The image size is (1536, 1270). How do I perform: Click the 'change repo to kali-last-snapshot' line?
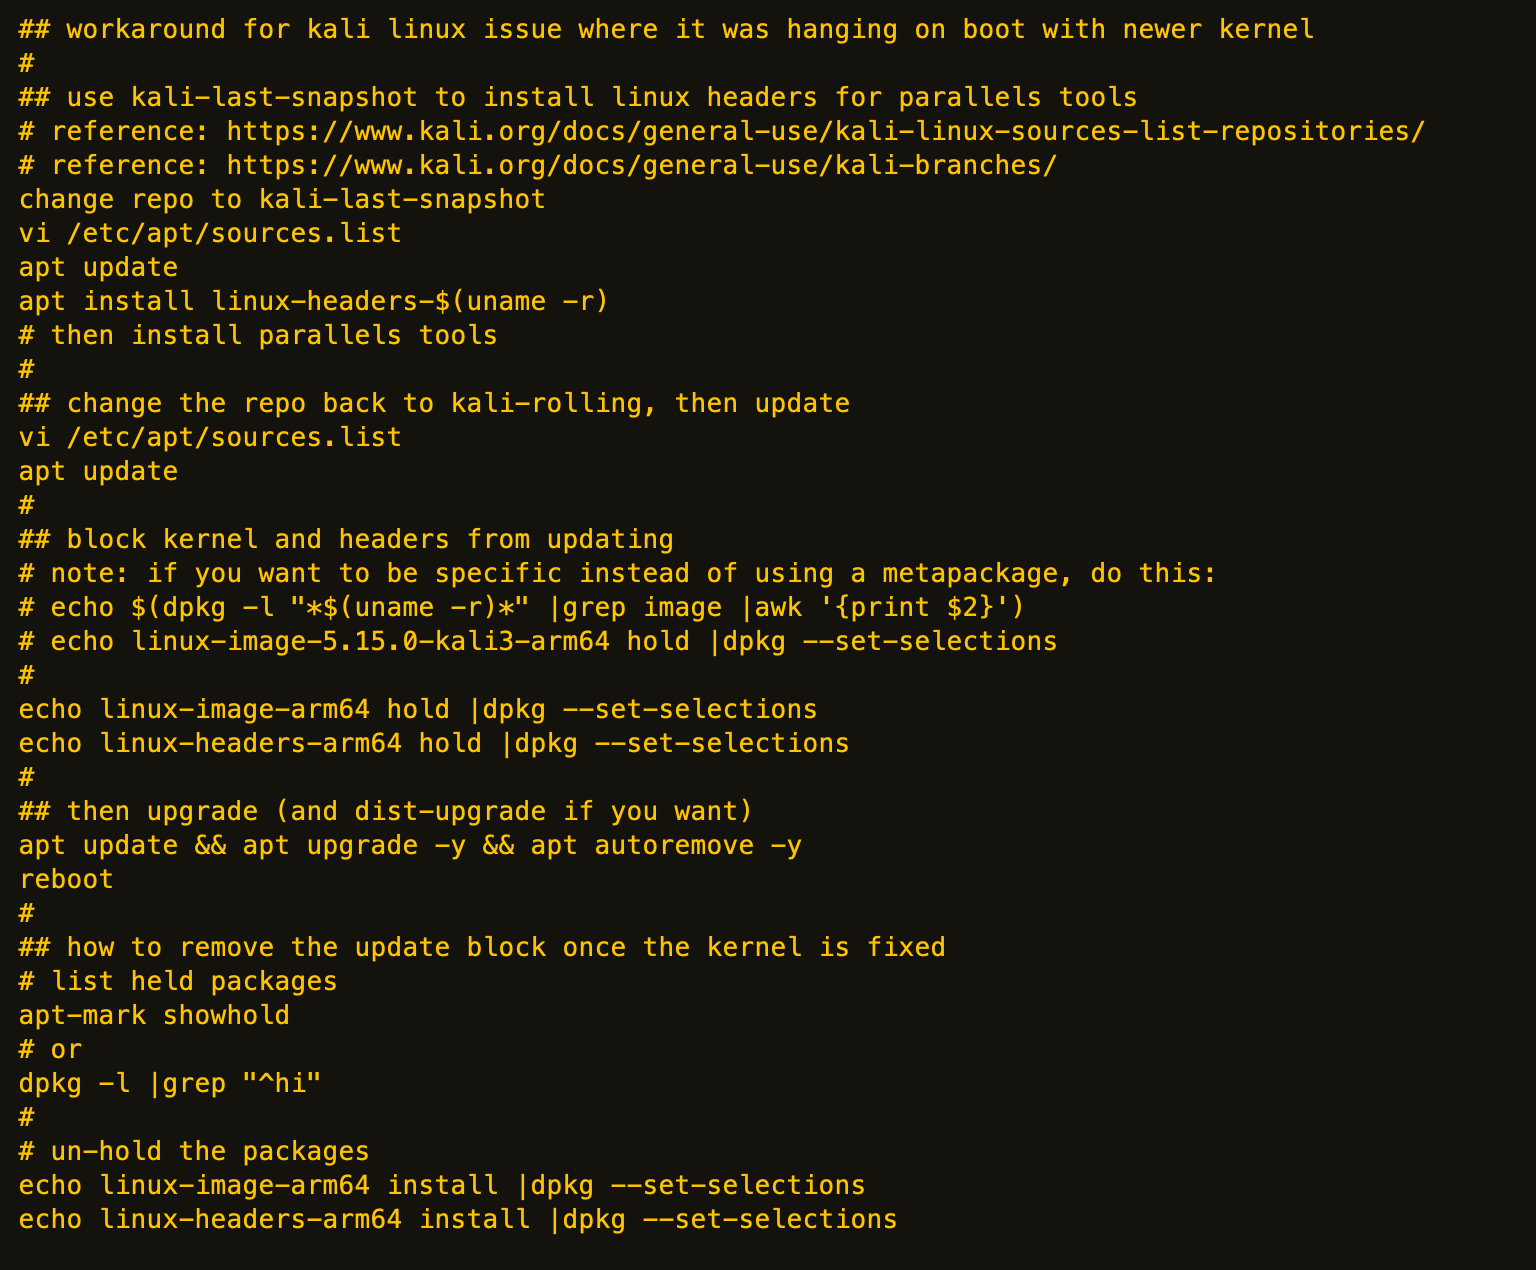coord(282,200)
